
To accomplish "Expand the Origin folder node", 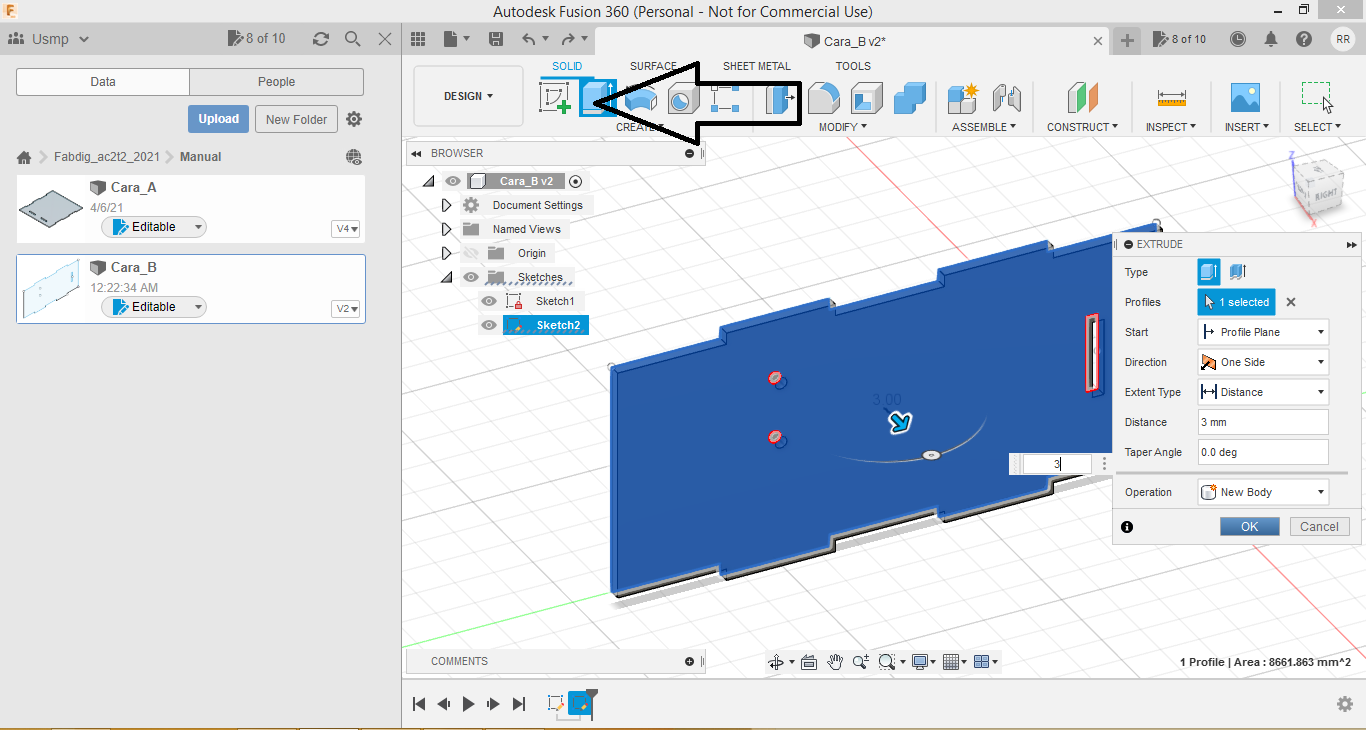I will point(447,253).
